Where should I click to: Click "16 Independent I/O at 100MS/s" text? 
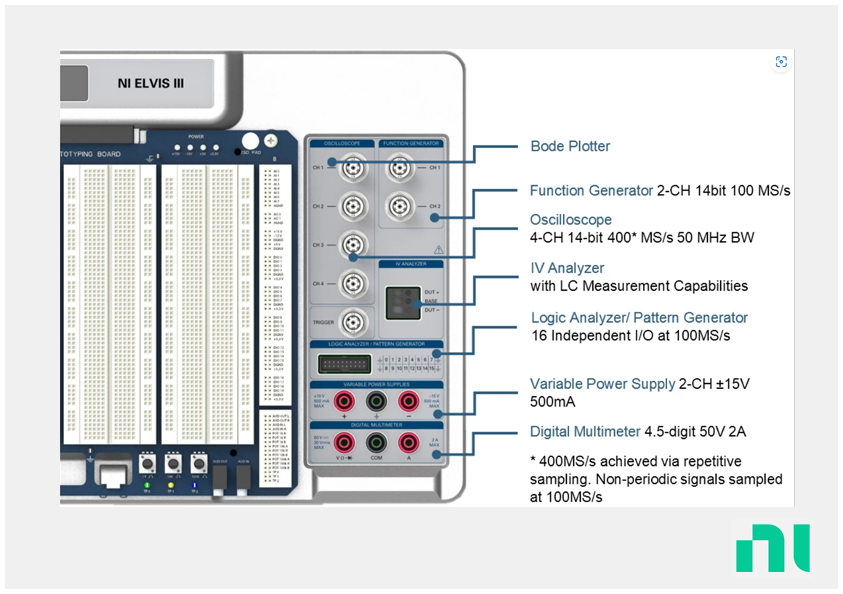(631, 336)
